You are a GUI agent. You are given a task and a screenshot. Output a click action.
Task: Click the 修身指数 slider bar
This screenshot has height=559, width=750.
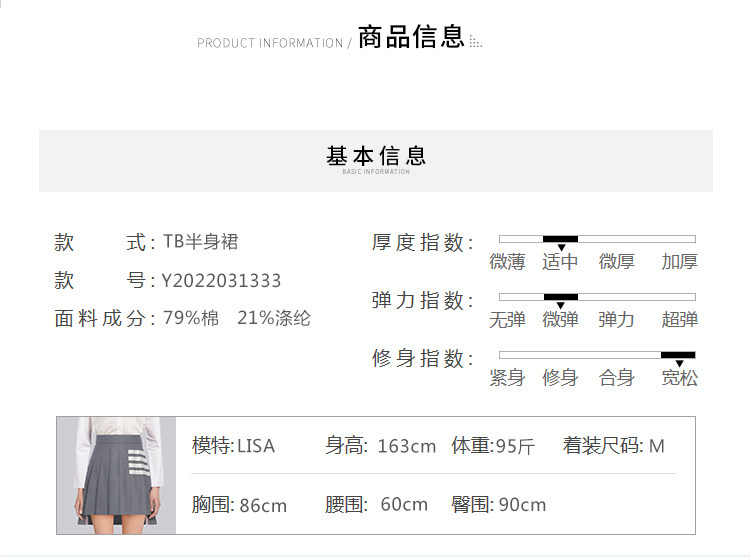[597, 355]
